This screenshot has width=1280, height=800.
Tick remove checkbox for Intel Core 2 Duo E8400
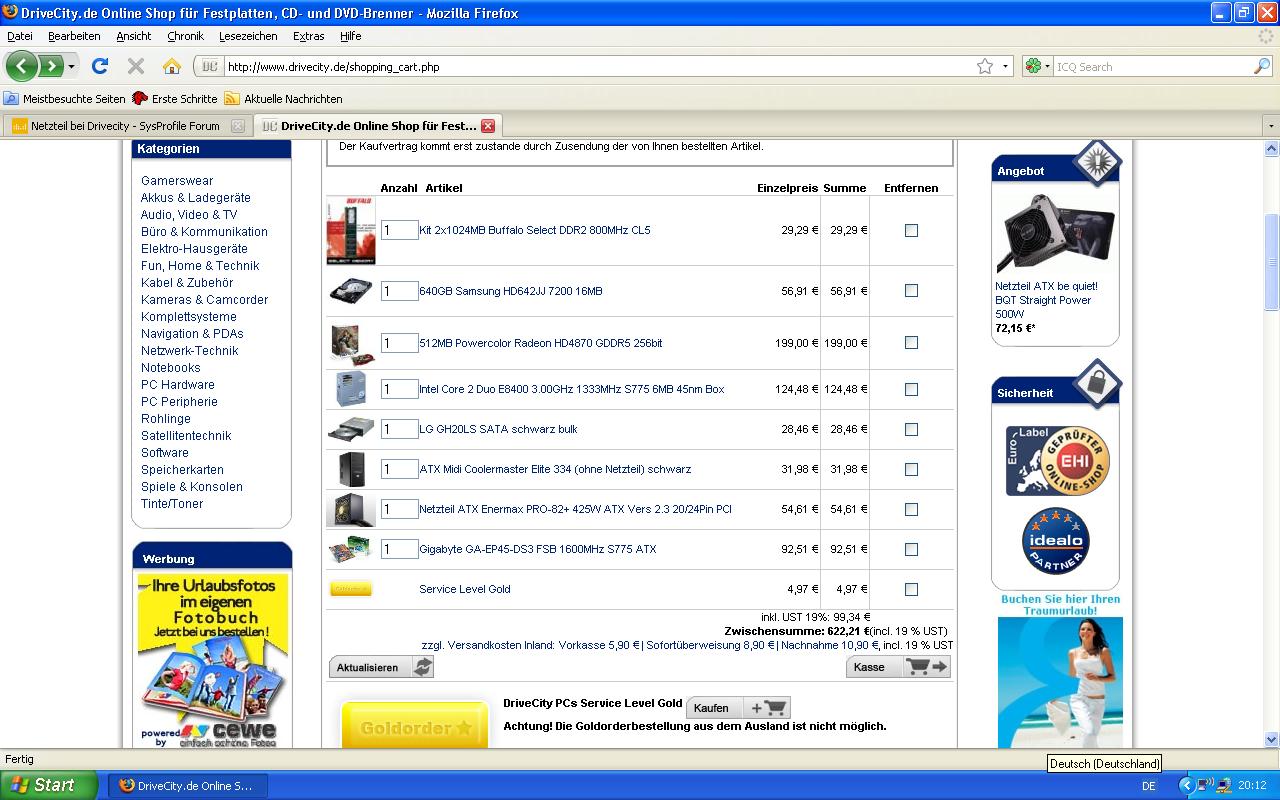(x=911, y=389)
